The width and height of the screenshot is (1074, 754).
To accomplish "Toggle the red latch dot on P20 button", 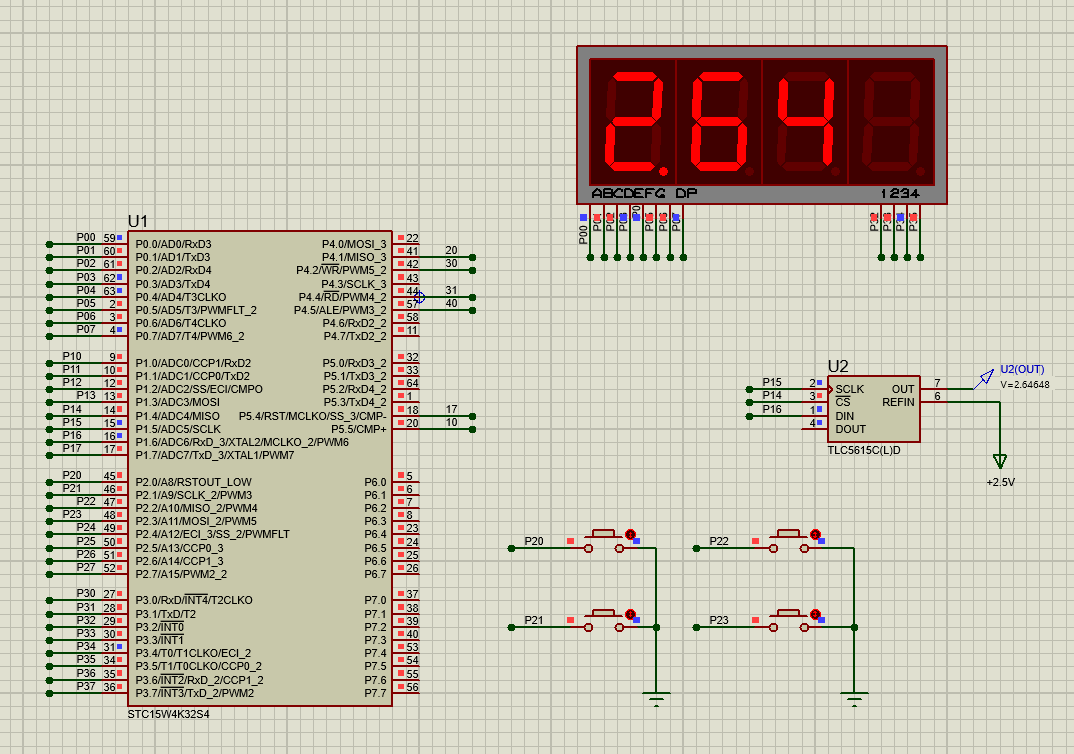I will 630,534.
